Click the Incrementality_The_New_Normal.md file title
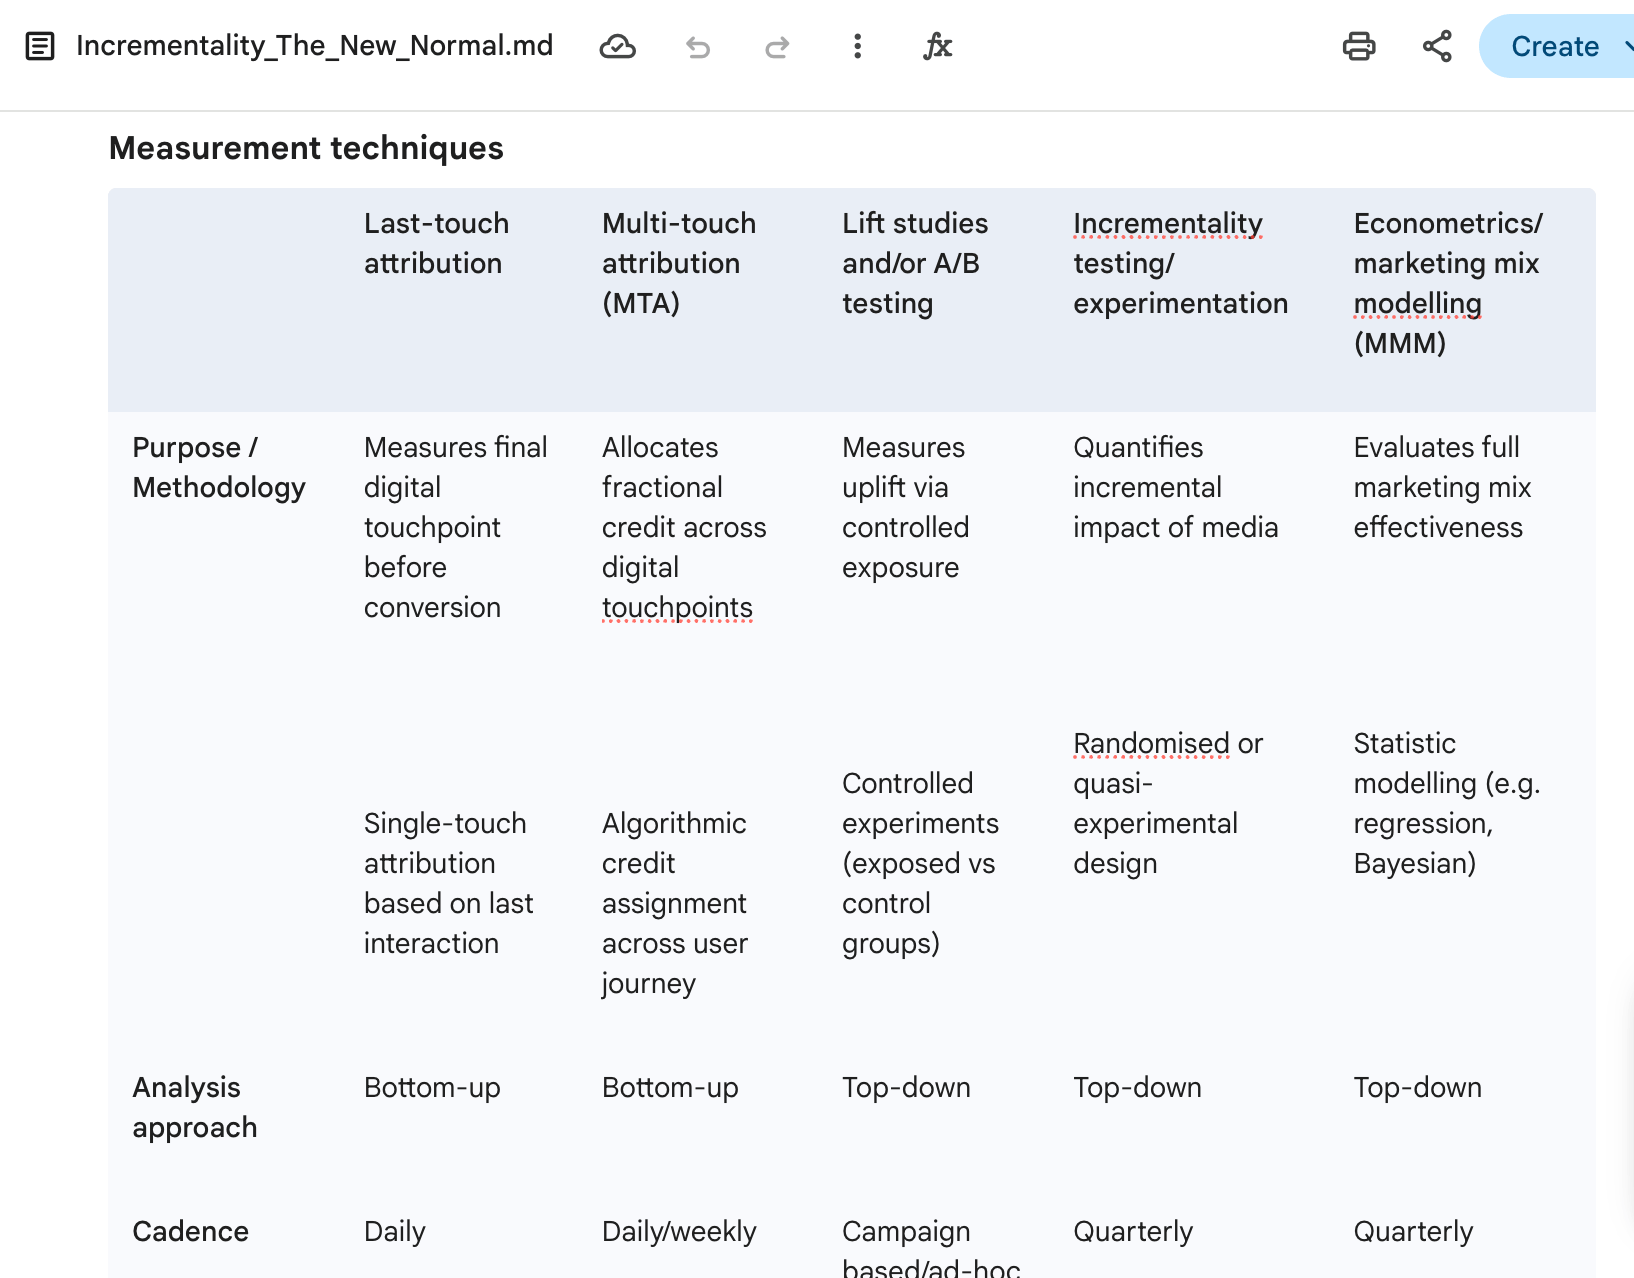The height and width of the screenshot is (1278, 1634). (314, 46)
